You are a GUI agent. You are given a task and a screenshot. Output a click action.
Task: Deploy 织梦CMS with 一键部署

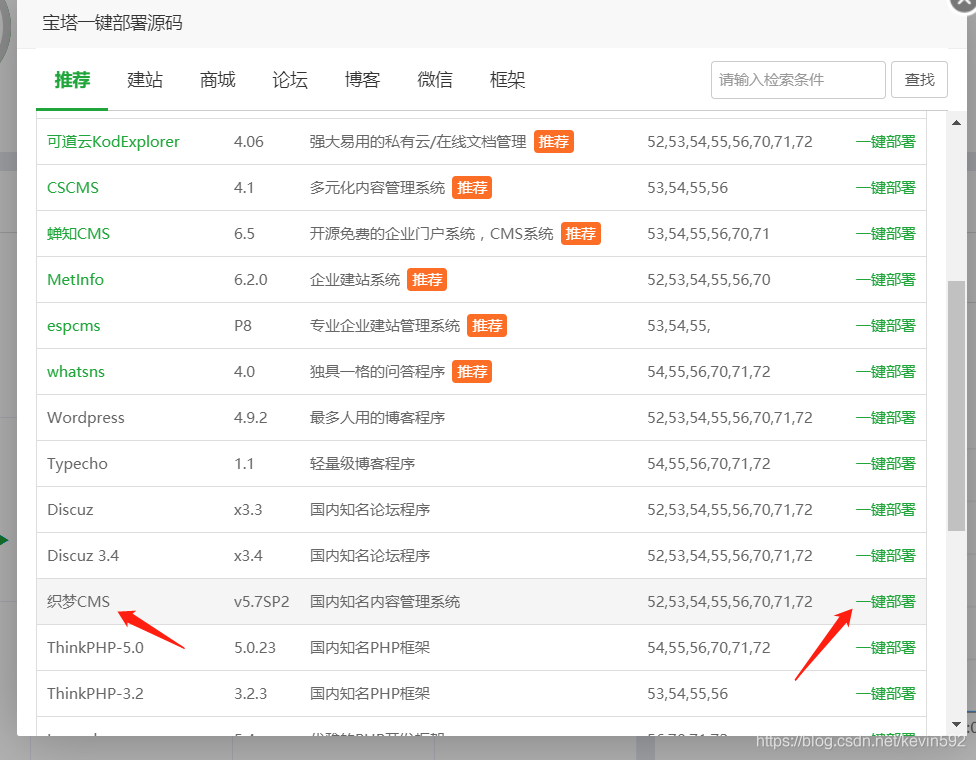(886, 602)
